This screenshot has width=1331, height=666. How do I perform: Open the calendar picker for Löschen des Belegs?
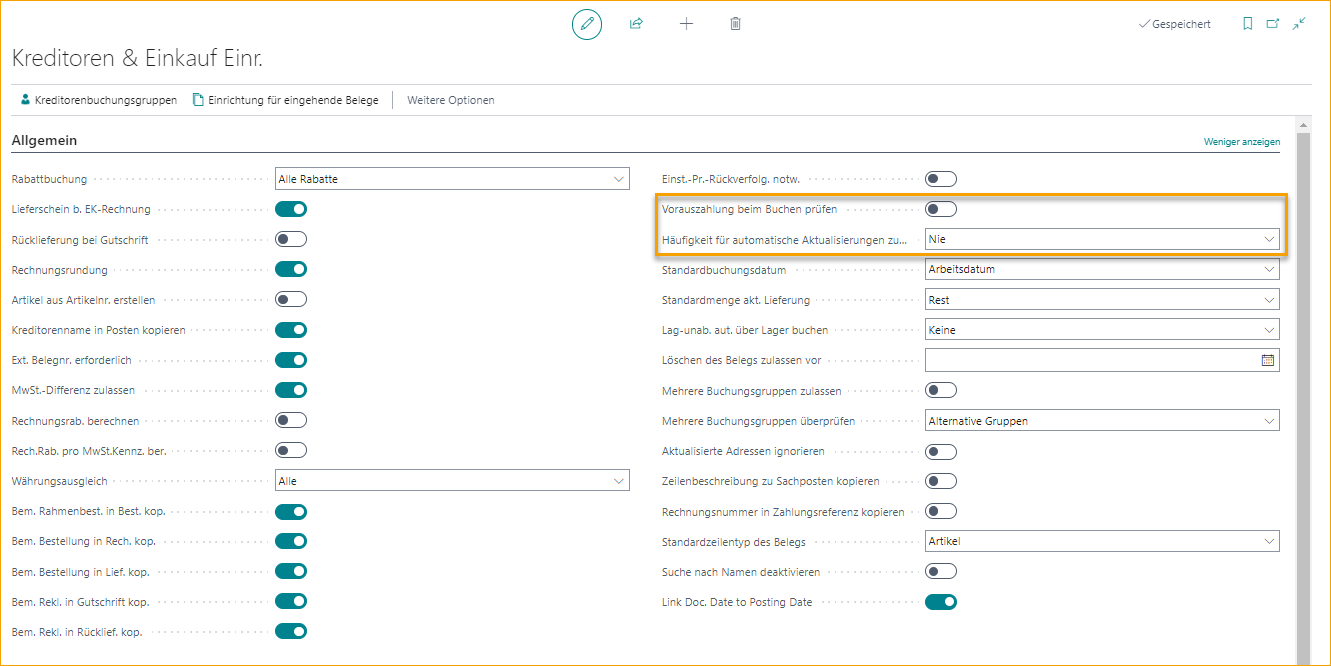[1268, 359]
